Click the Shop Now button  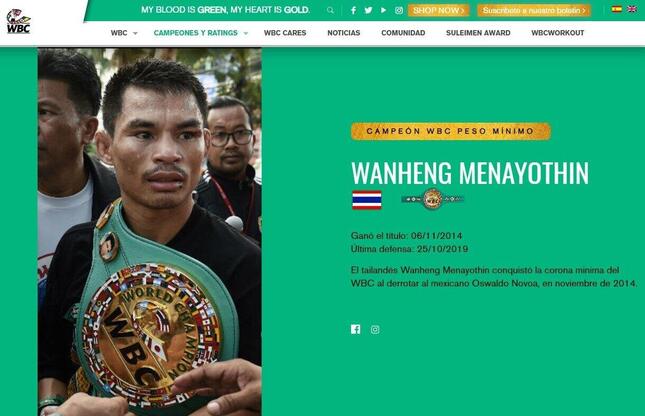pyautogui.click(x=439, y=10)
